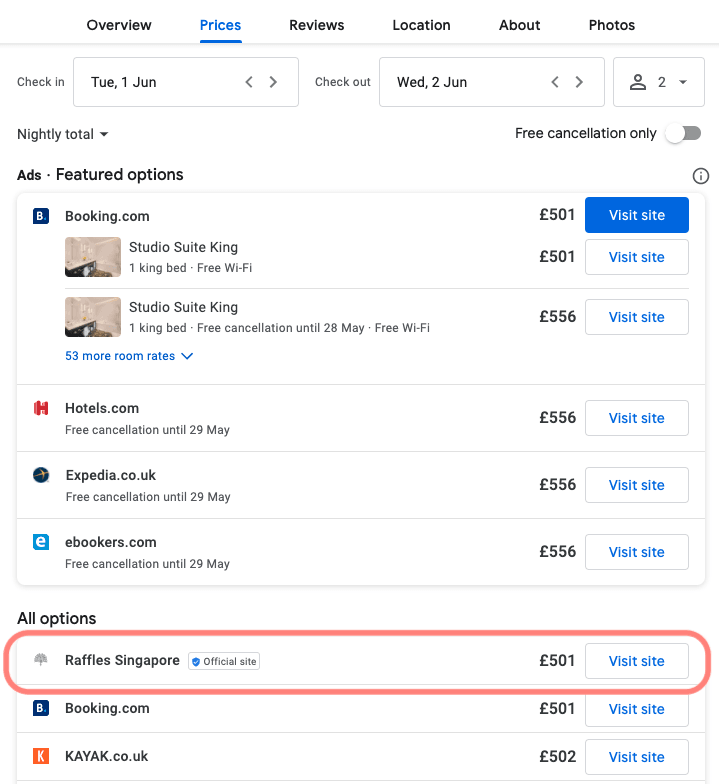Click the blue Booking.com Visit site button
The width and height of the screenshot is (719, 784).
tap(636, 215)
